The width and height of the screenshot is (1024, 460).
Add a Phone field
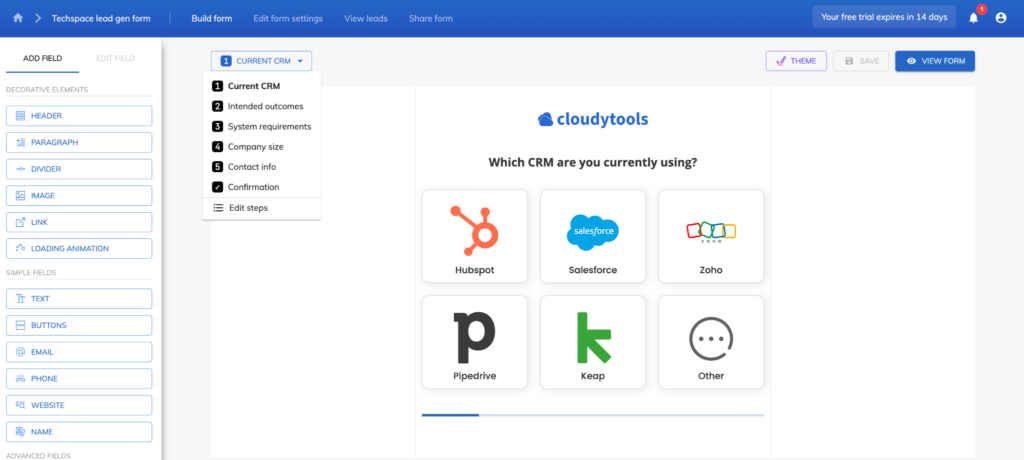[79, 378]
